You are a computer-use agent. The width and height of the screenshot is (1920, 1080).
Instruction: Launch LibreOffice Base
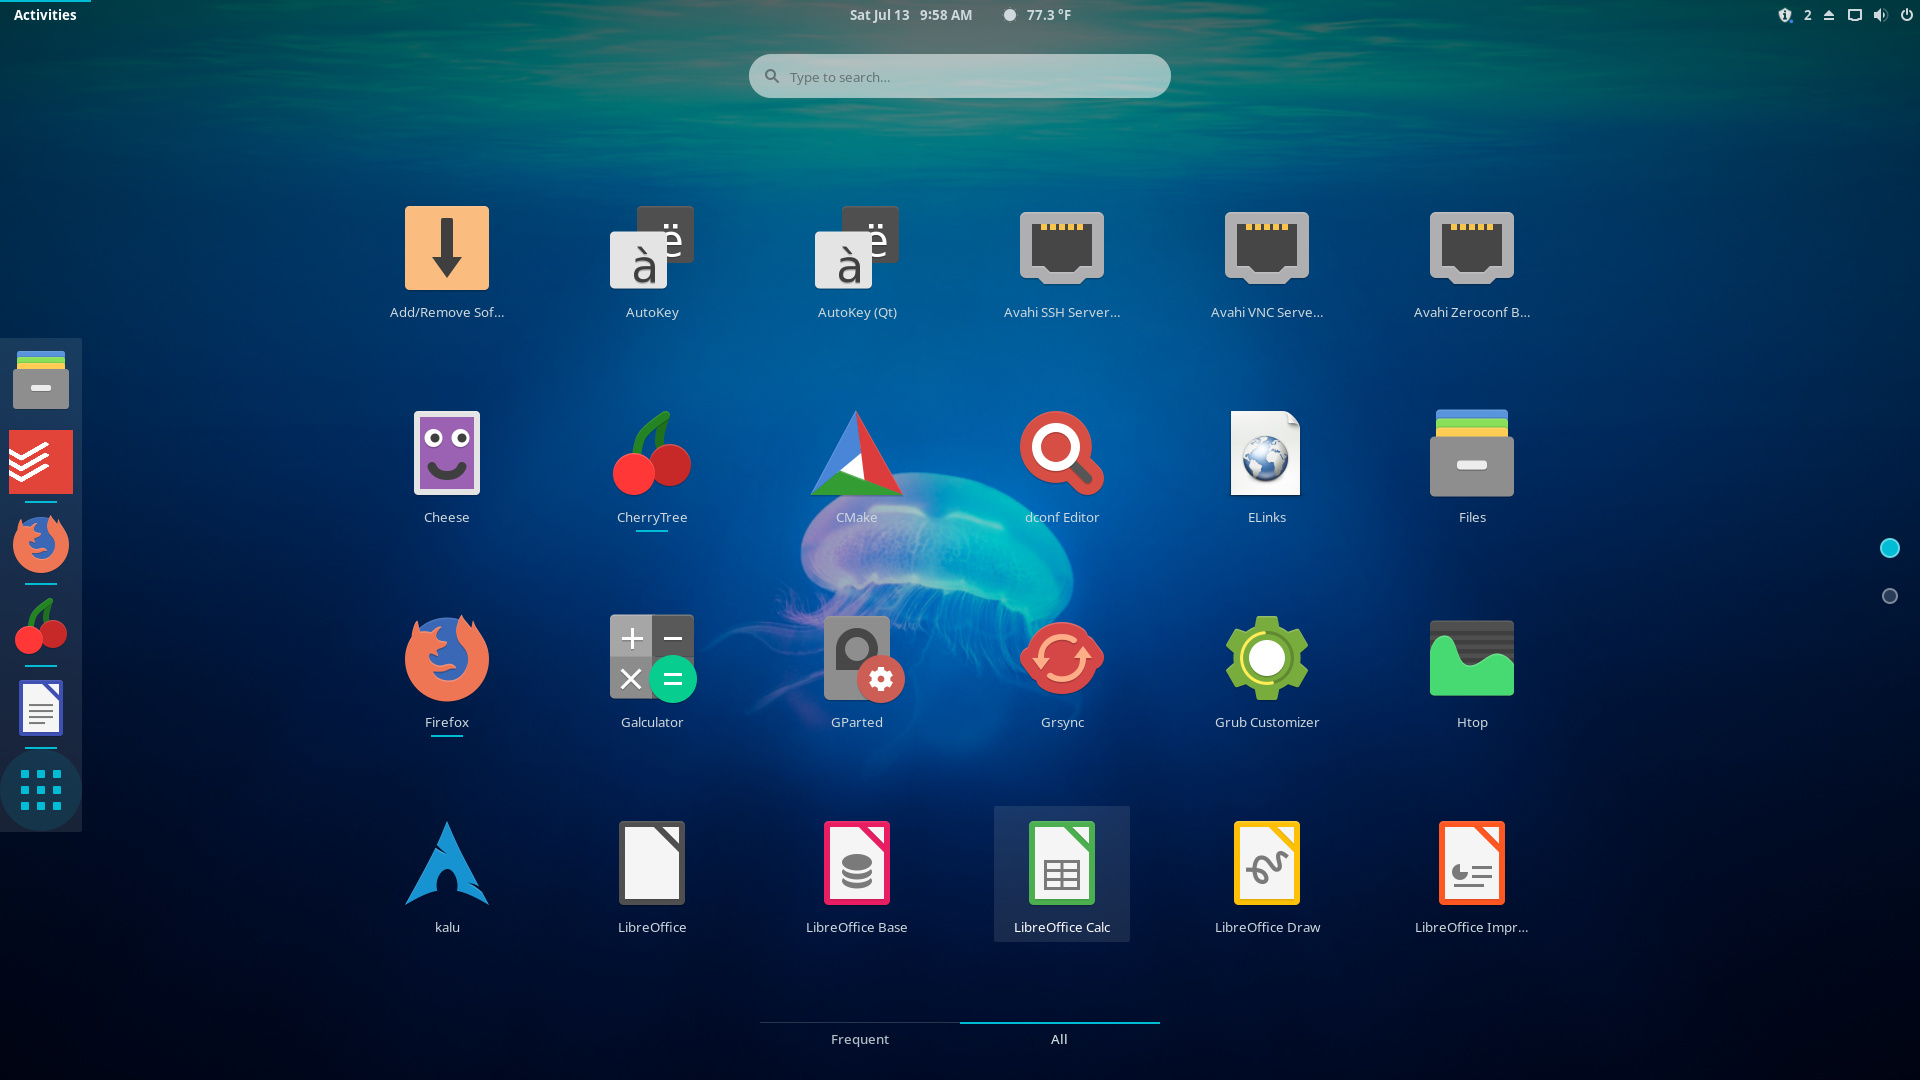857,877
